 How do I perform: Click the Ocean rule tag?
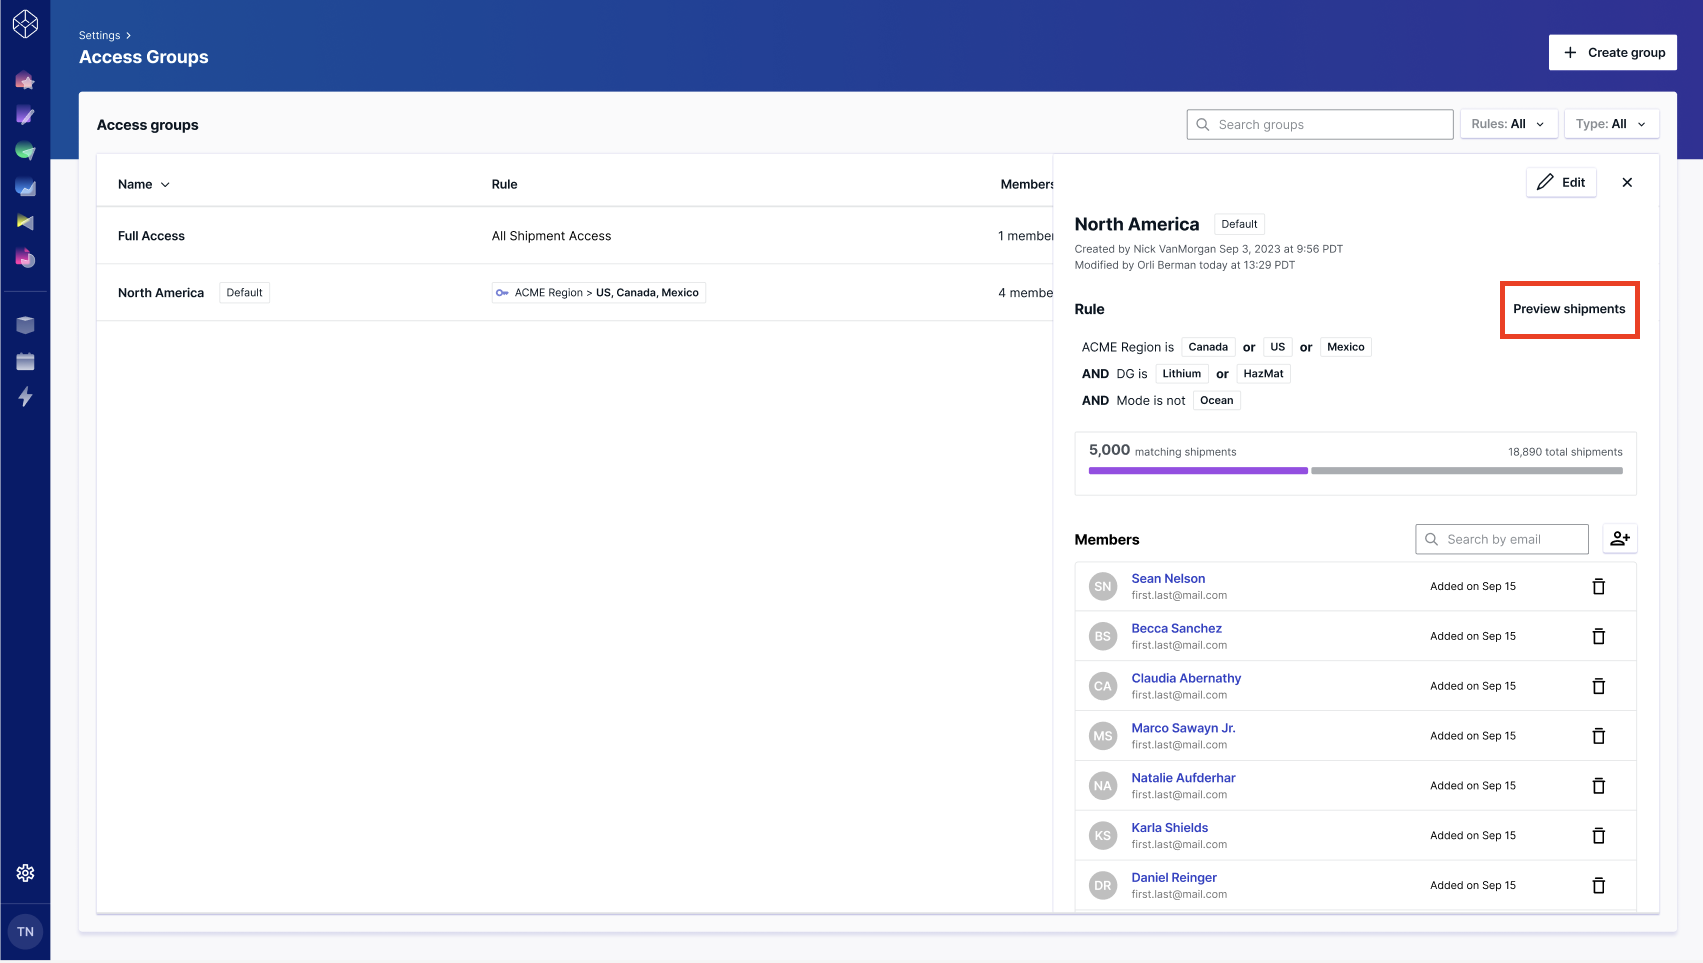1216,400
